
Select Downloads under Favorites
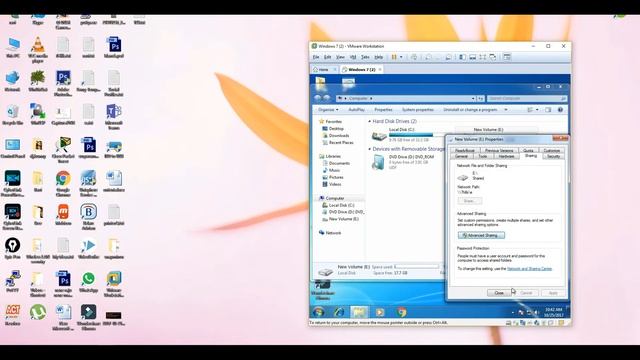coord(336,136)
